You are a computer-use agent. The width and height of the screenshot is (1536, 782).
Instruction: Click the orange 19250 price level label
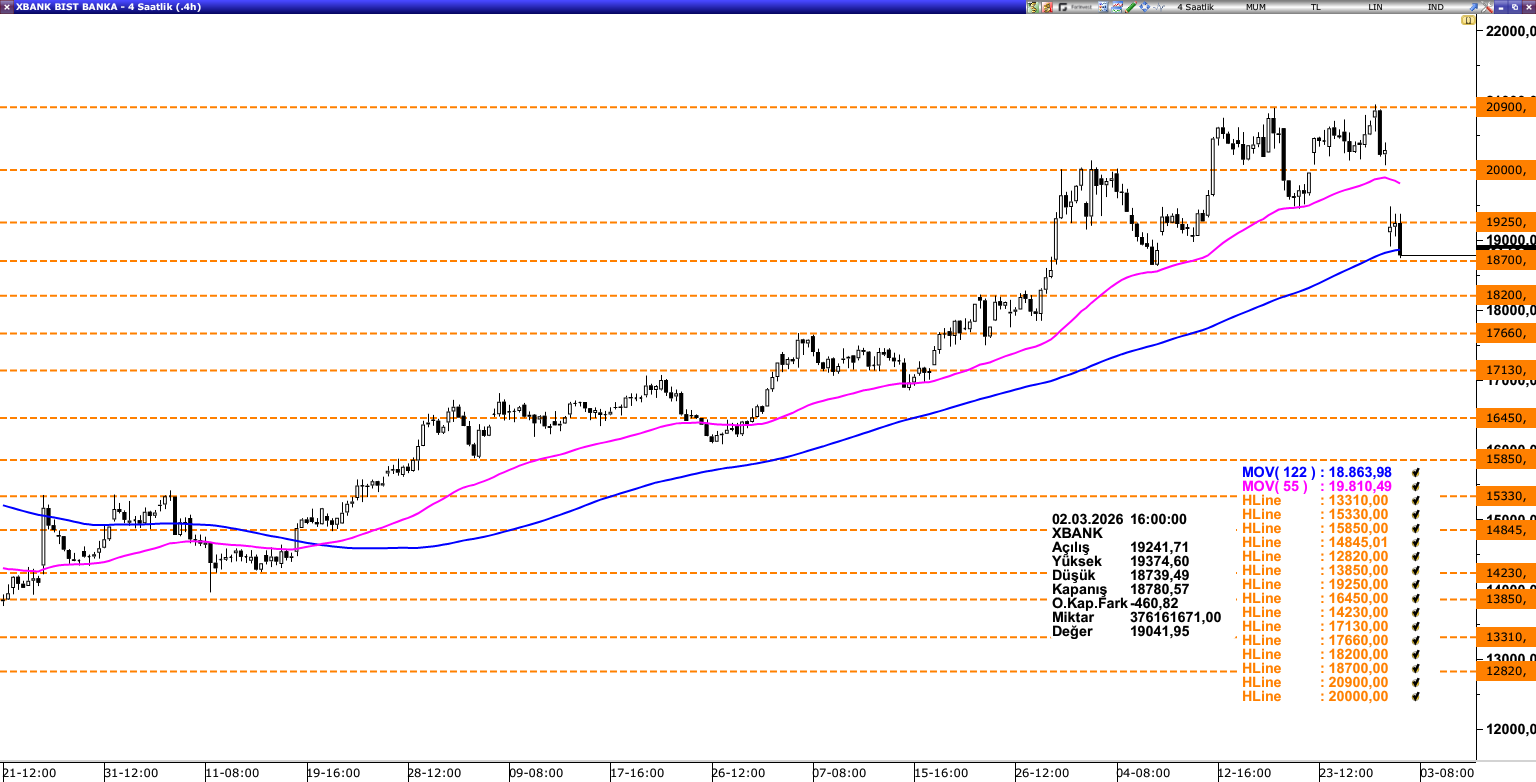(1506, 222)
